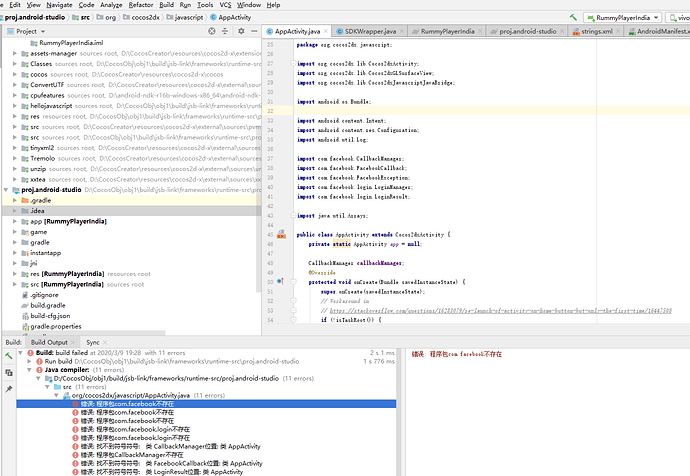
Task: Switch to the AppActivity.java editor tab
Action: (x=297, y=31)
